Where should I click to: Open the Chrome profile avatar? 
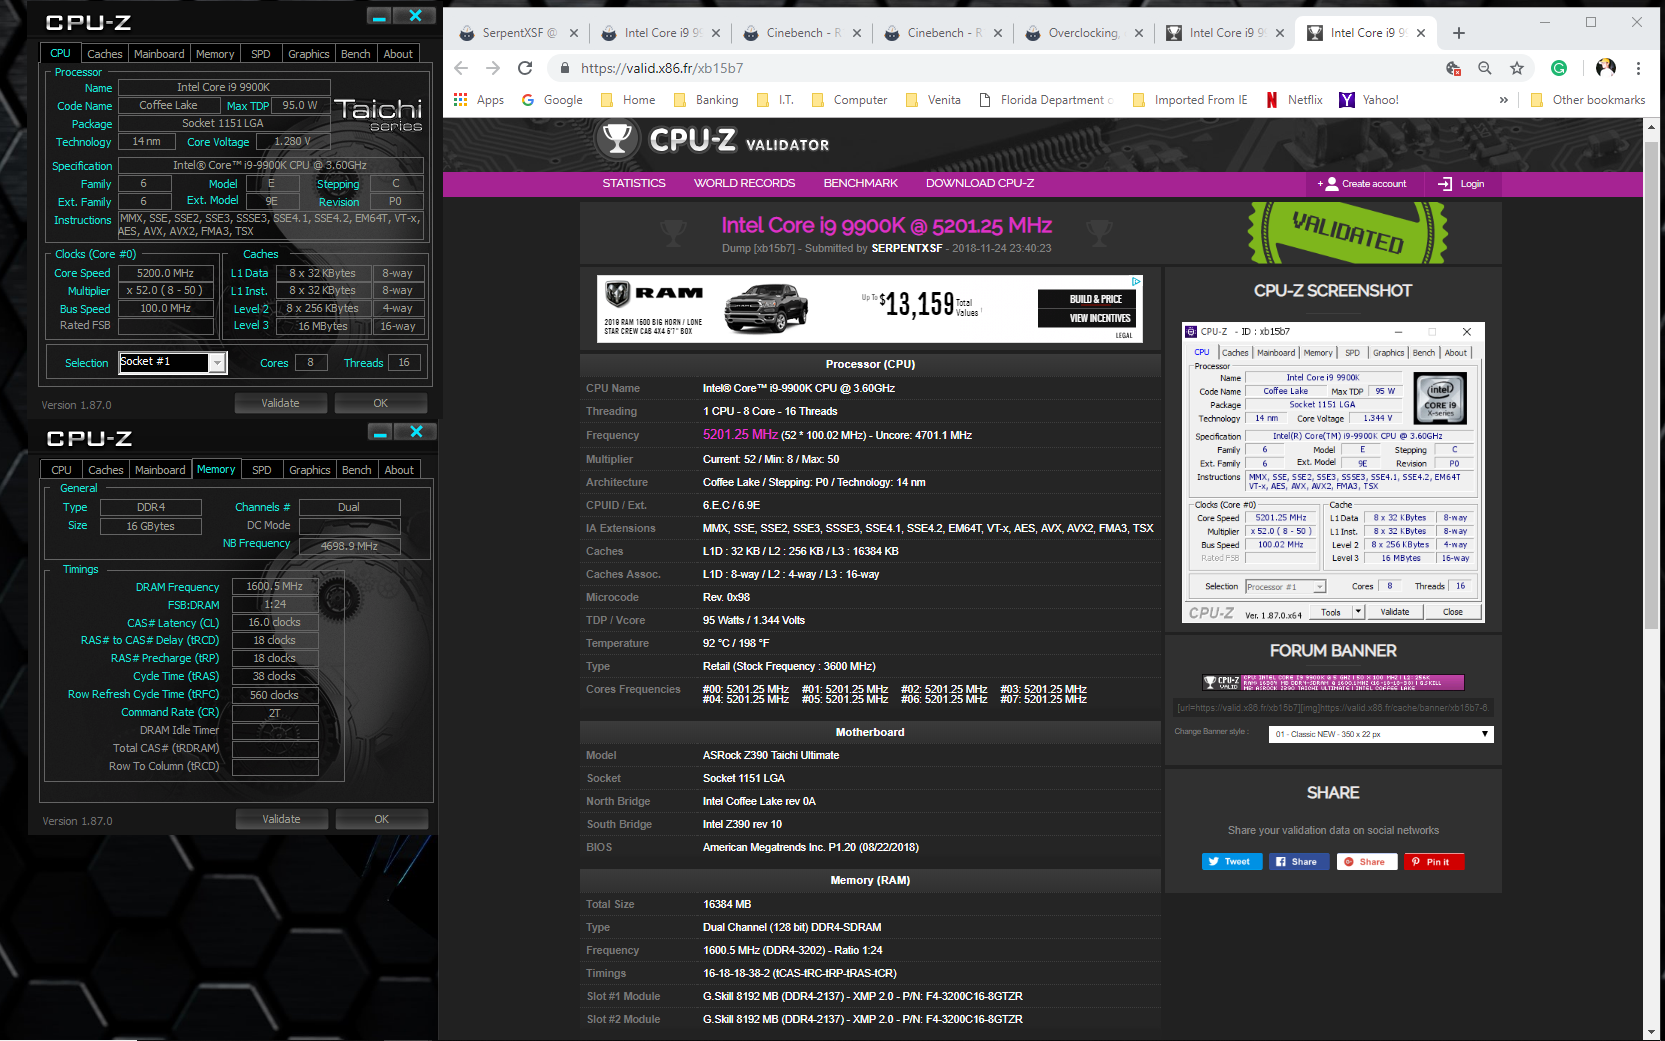1606,68
